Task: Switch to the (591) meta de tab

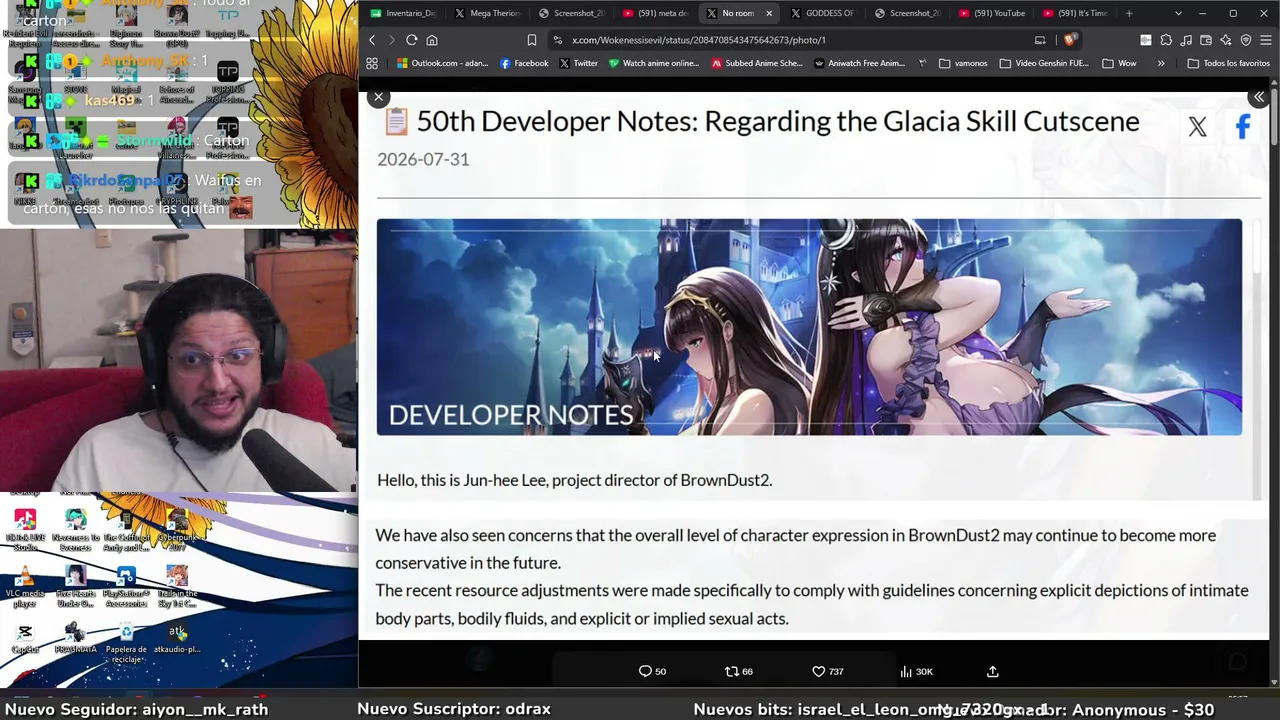Action: [655, 13]
